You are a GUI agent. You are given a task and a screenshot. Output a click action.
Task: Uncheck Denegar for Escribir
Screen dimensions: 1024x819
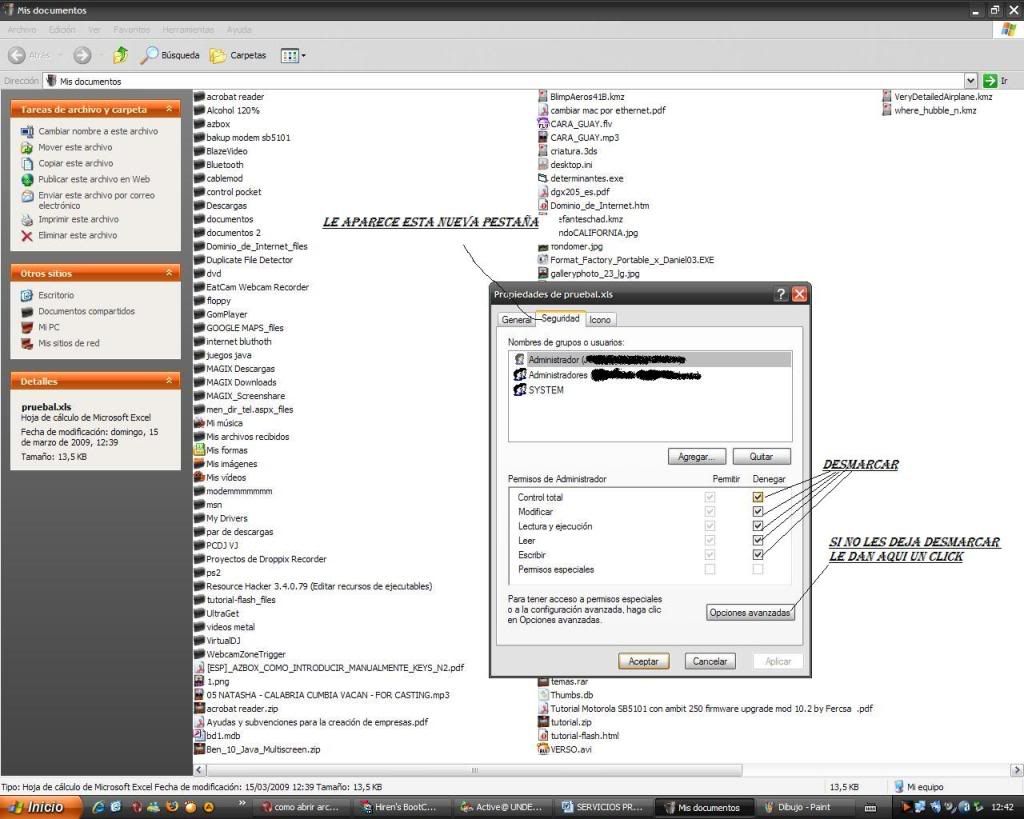758,554
